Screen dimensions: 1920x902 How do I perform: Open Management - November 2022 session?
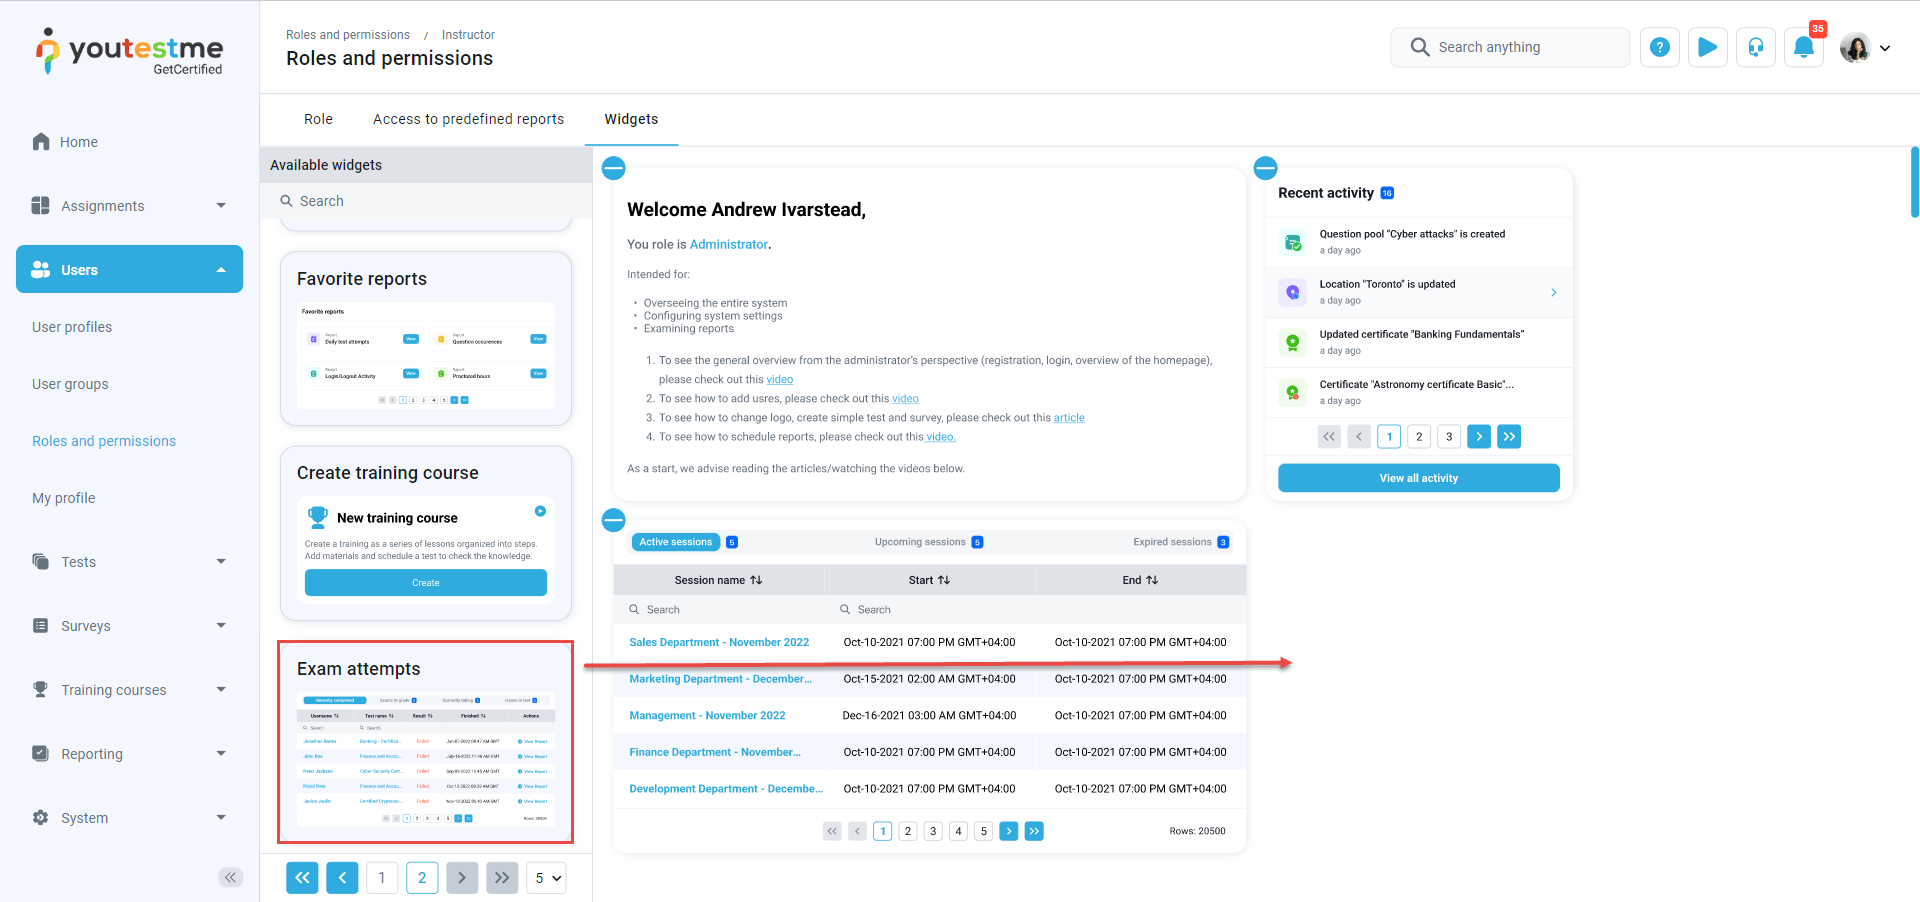click(707, 715)
